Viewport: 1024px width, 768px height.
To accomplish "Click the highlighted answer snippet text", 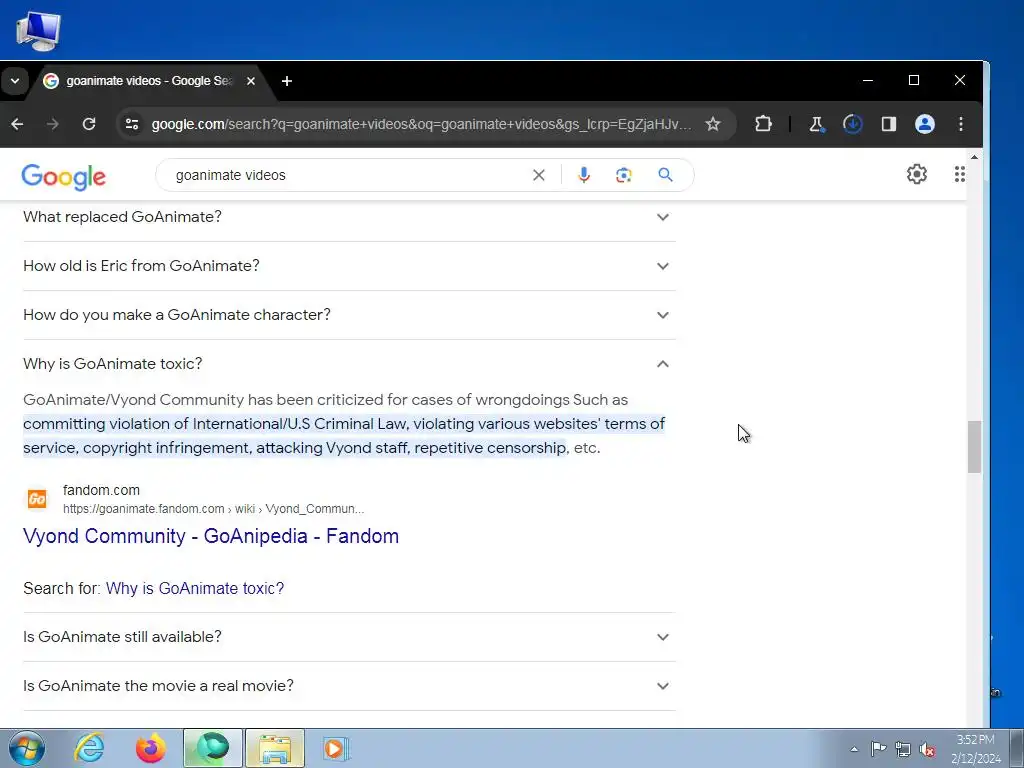I will pyautogui.click(x=344, y=436).
